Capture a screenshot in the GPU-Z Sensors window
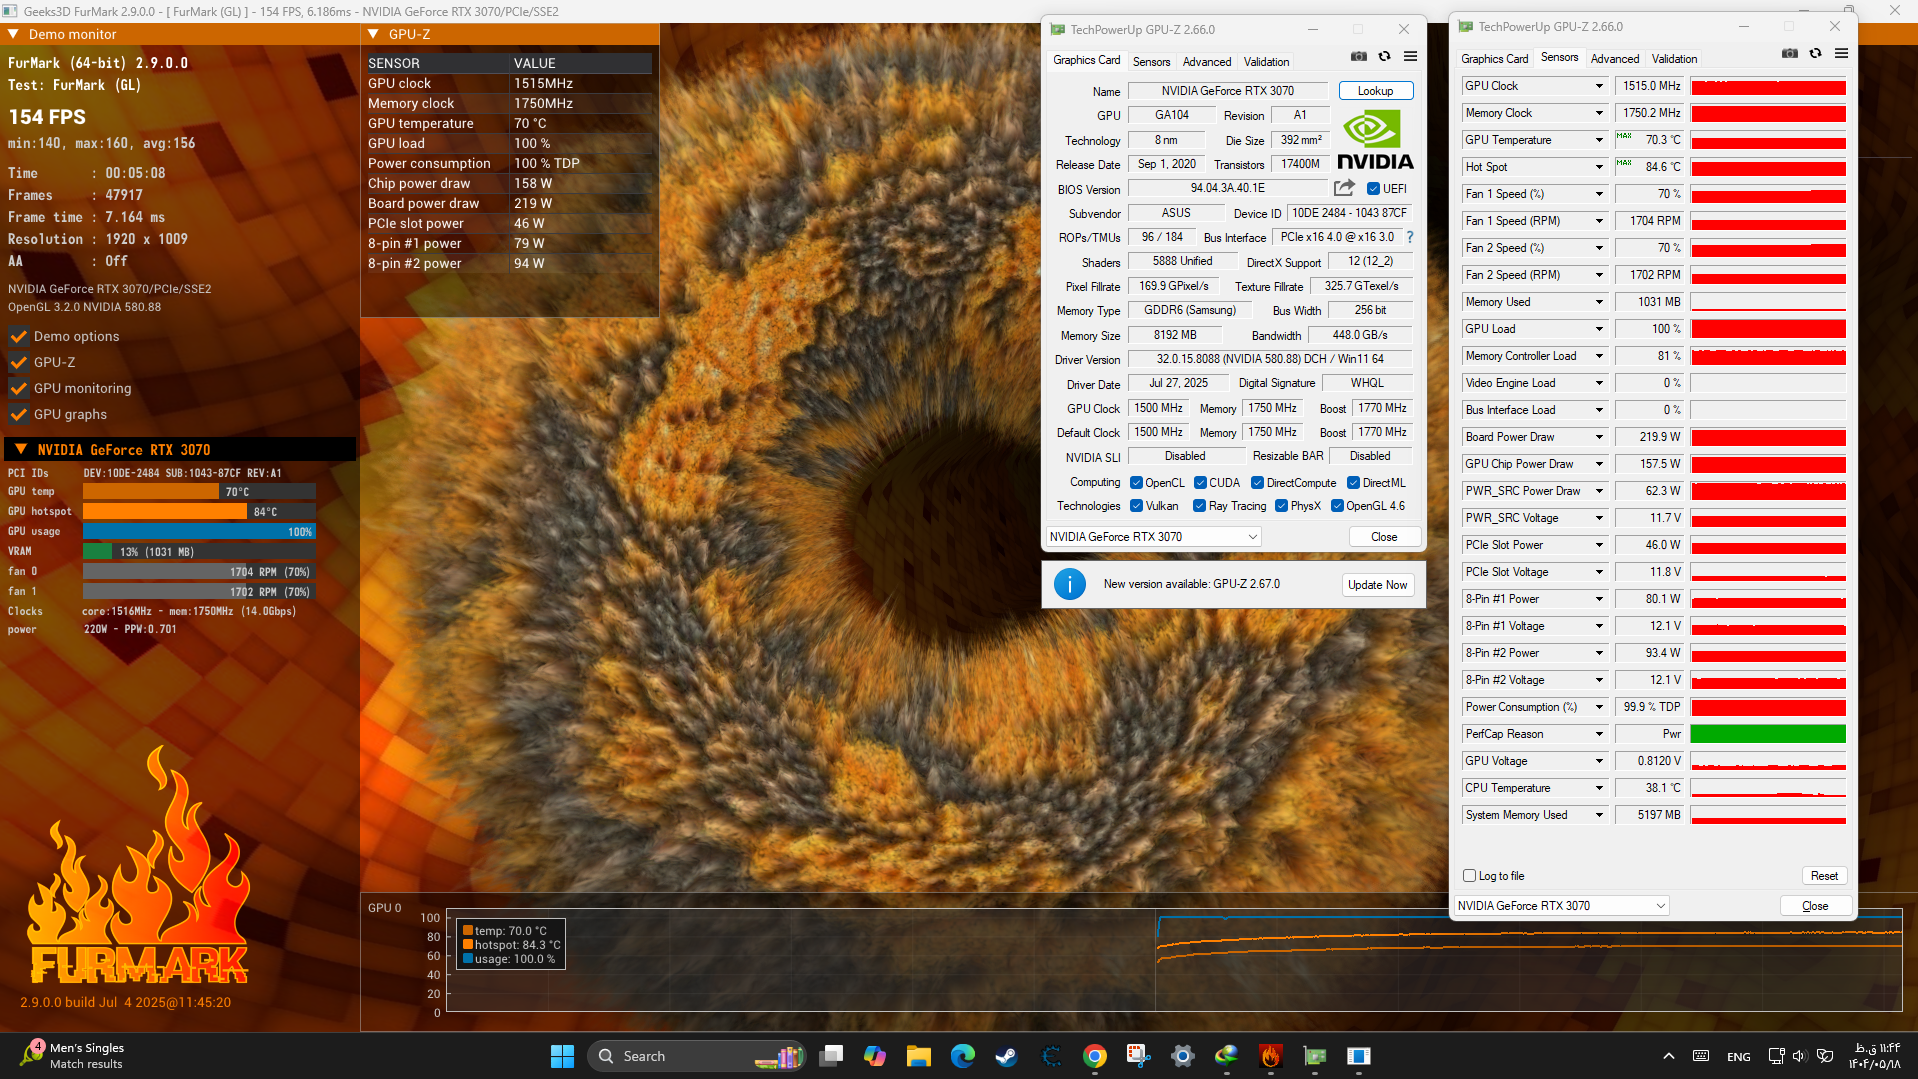 [1790, 54]
